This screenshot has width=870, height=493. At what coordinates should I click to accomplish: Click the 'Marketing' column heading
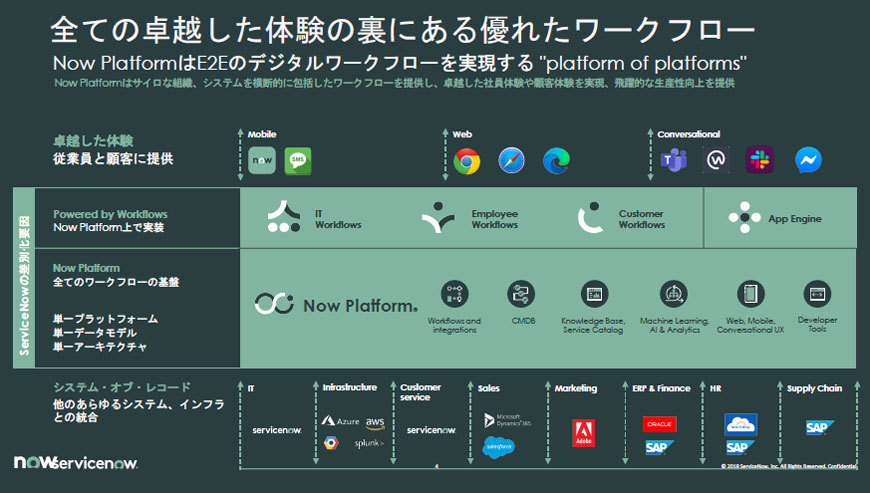[576, 388]
